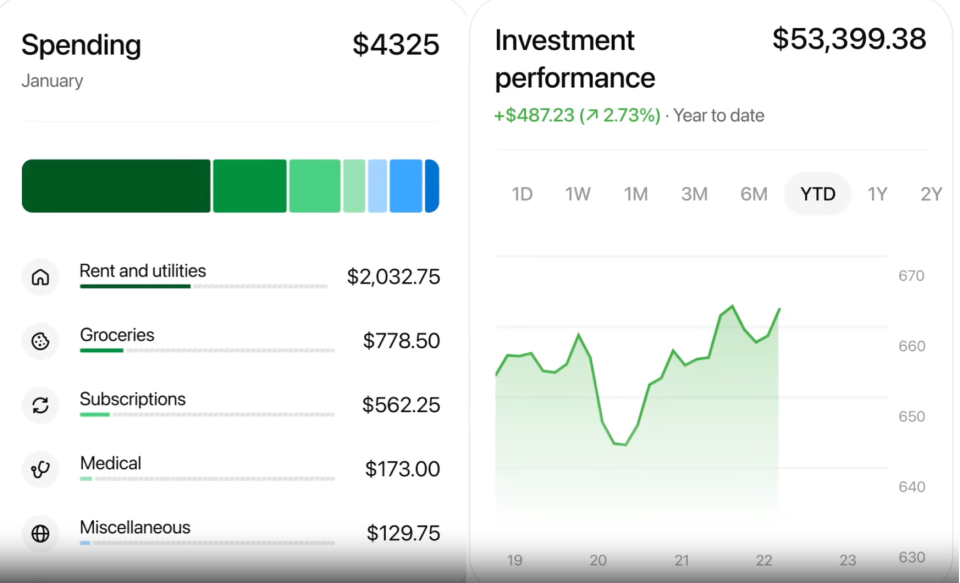Open the Medical category label
The height and width of the screenshot is (583, 960).
[111, 464]
